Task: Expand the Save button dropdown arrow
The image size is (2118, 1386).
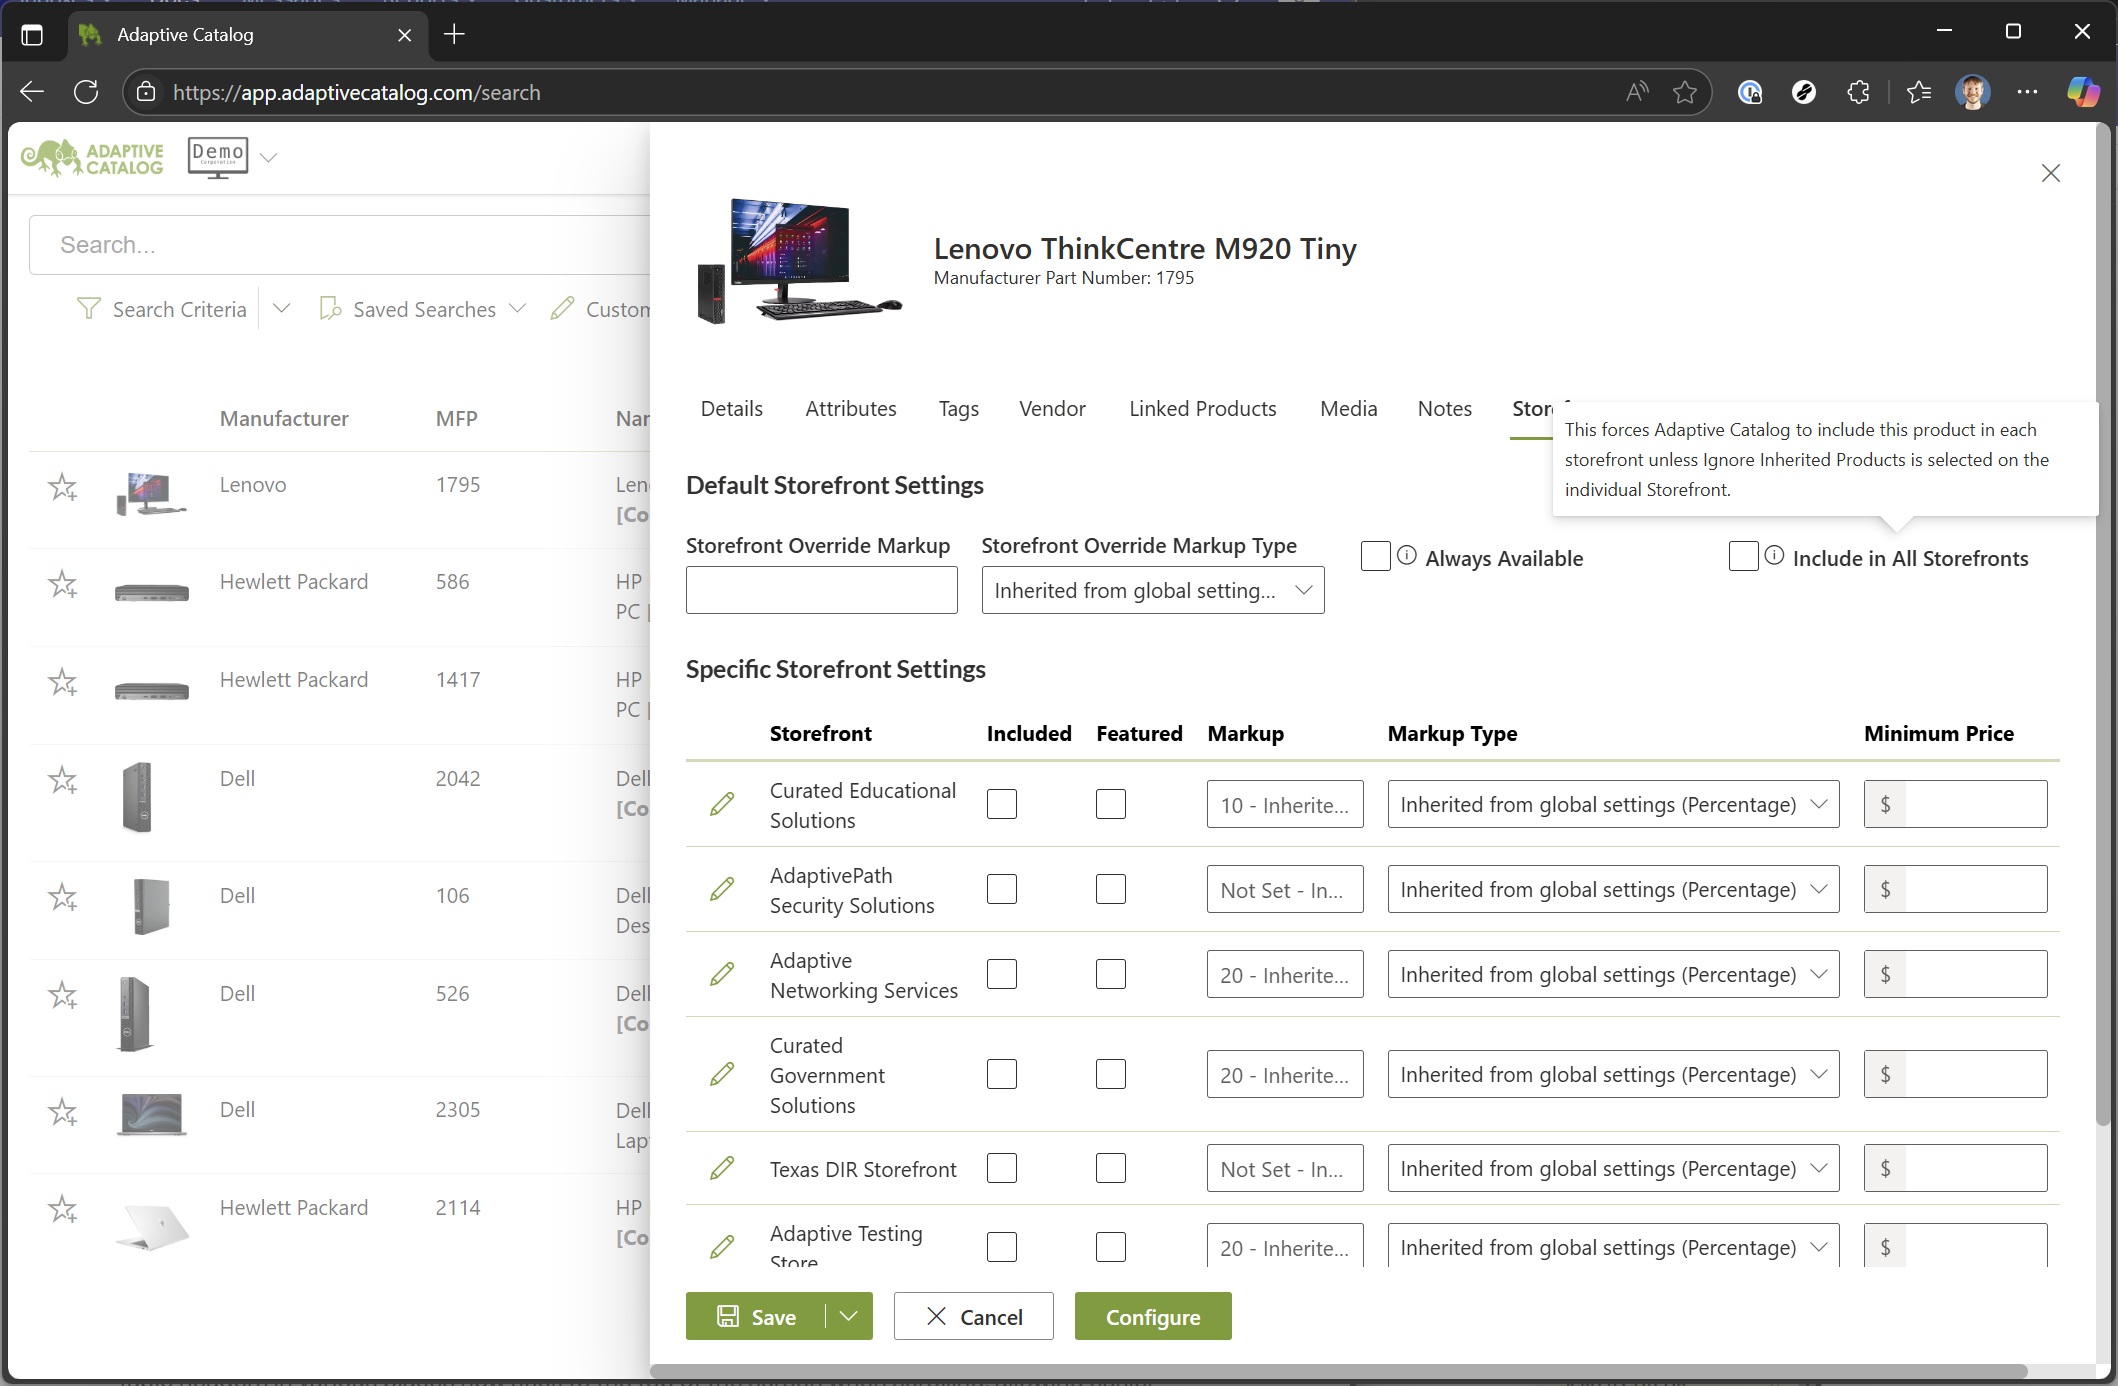Action: 849,1316
